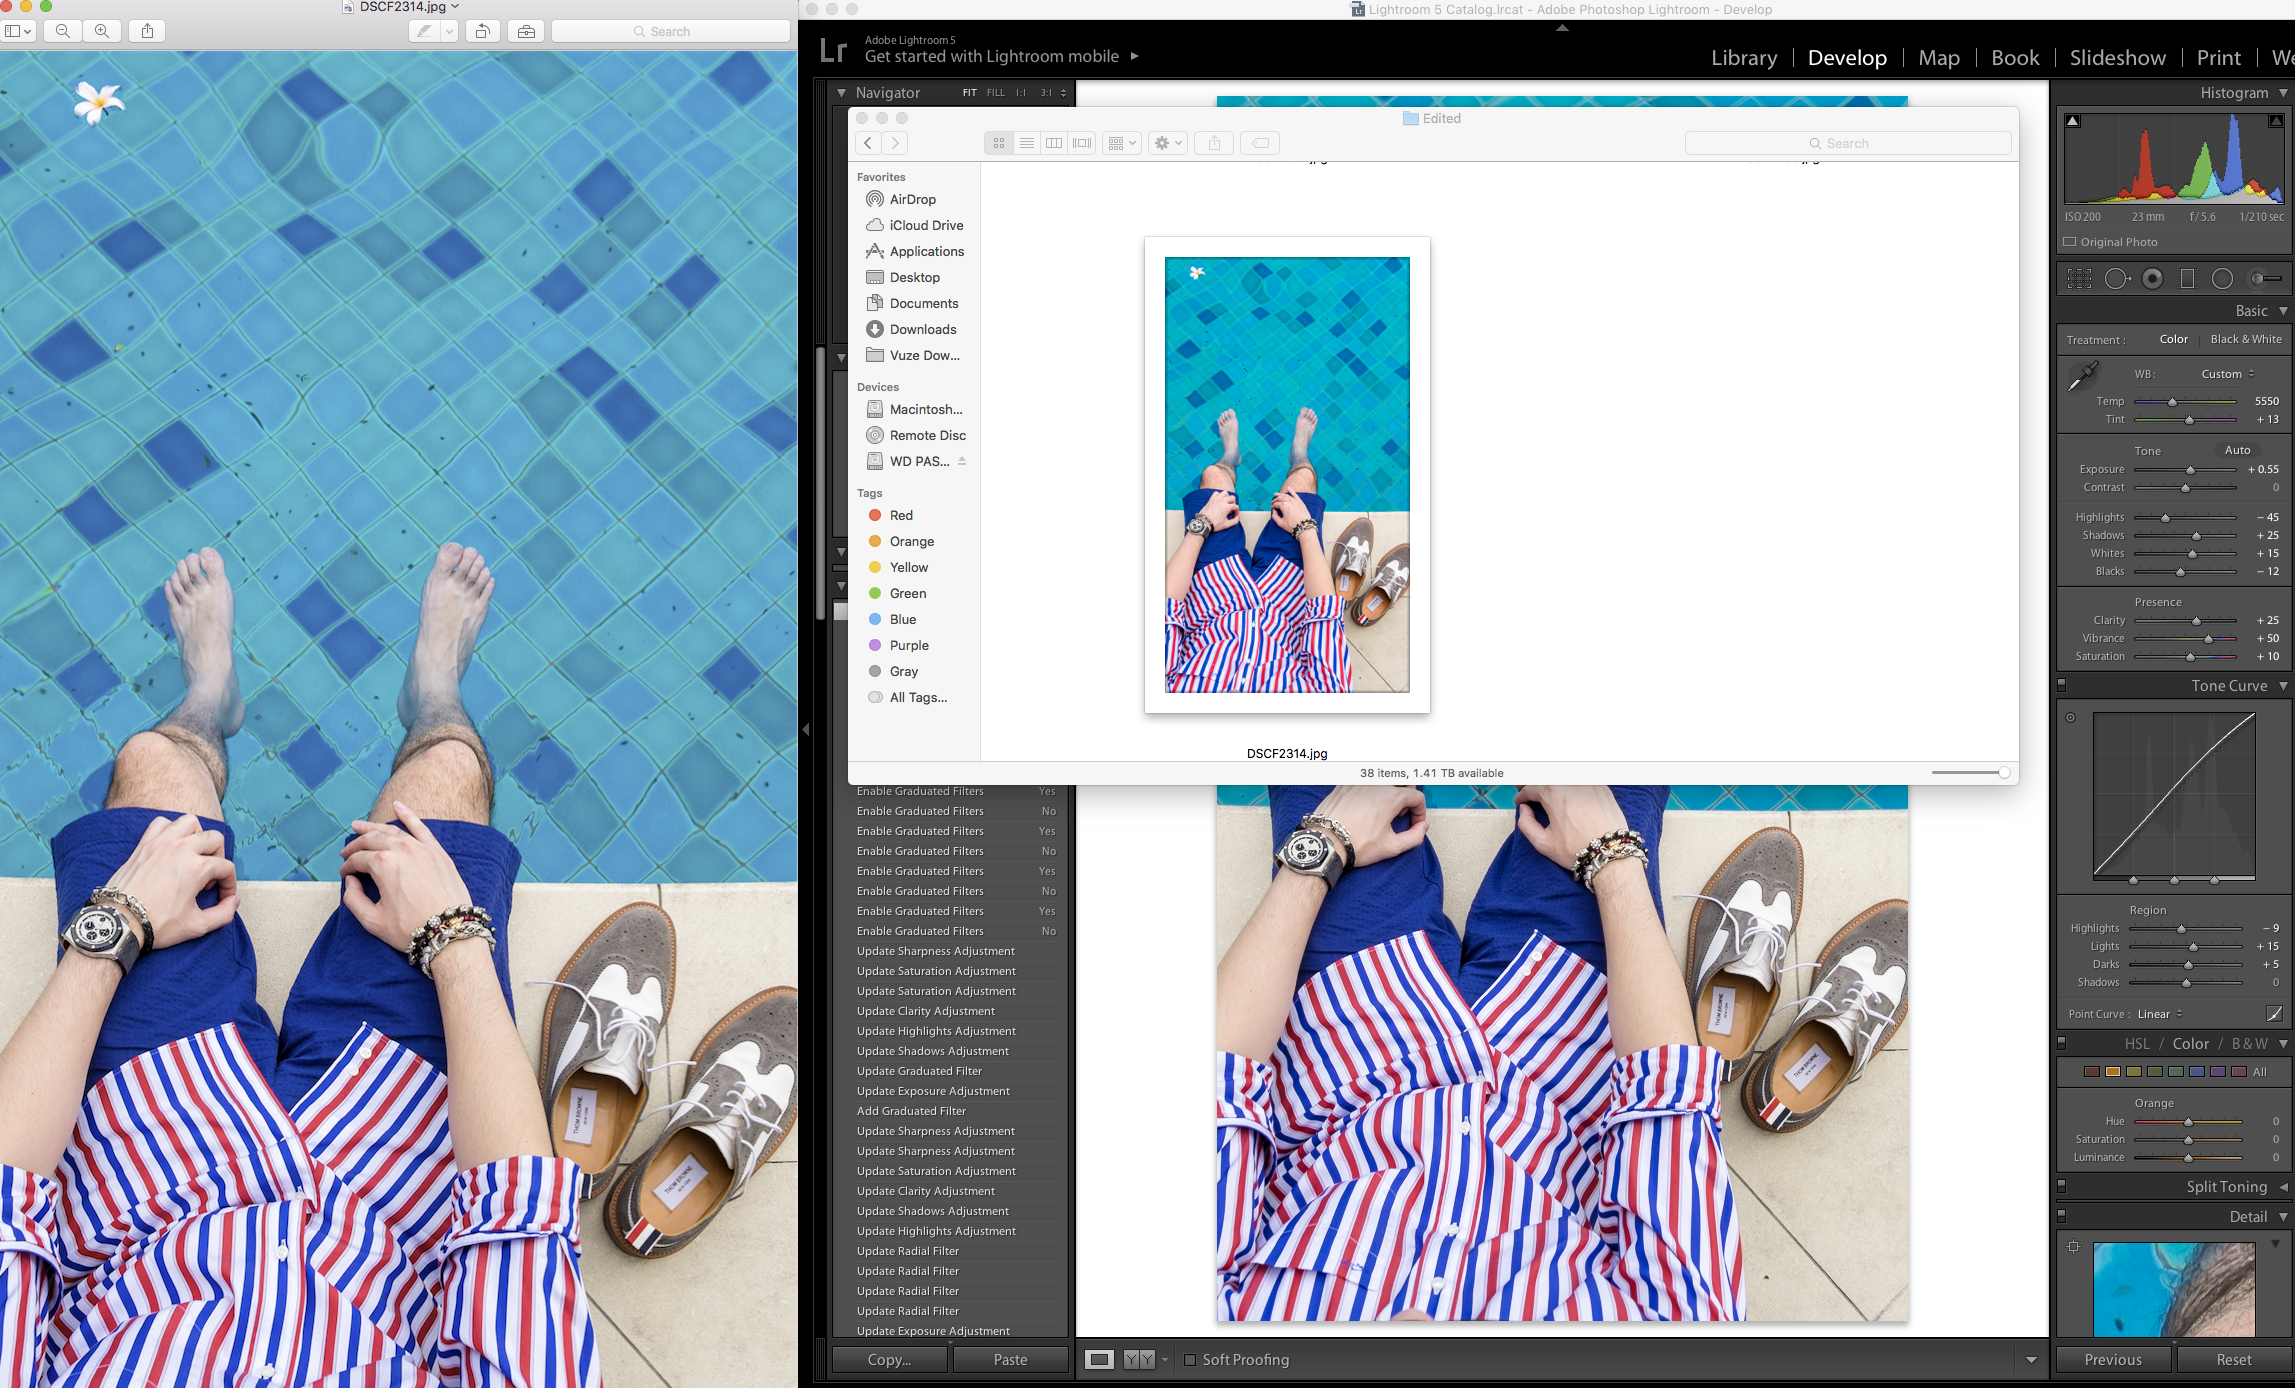Select the Spot Removal tool
Viewport: 2295px width, 1388px height.
pos(2118,278)
